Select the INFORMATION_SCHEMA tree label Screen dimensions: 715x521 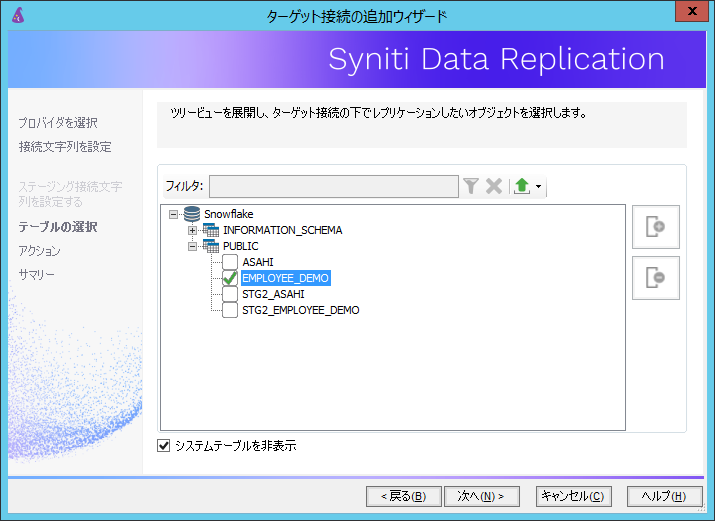click(283, 230)
